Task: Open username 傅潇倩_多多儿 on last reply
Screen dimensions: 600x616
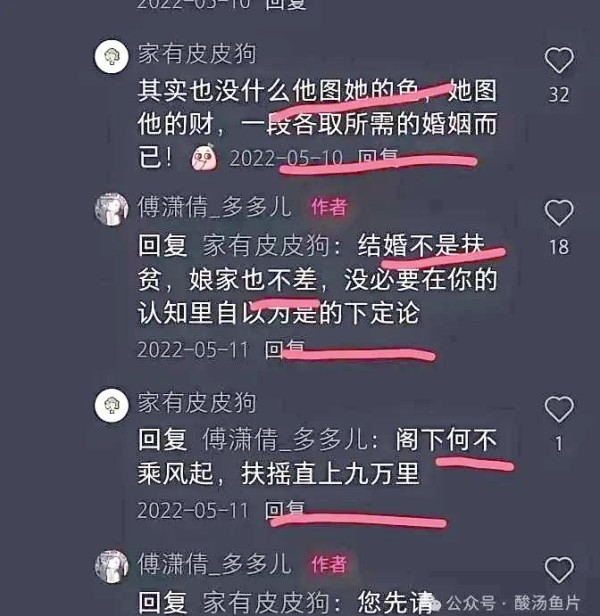Action: pos(215,564)
